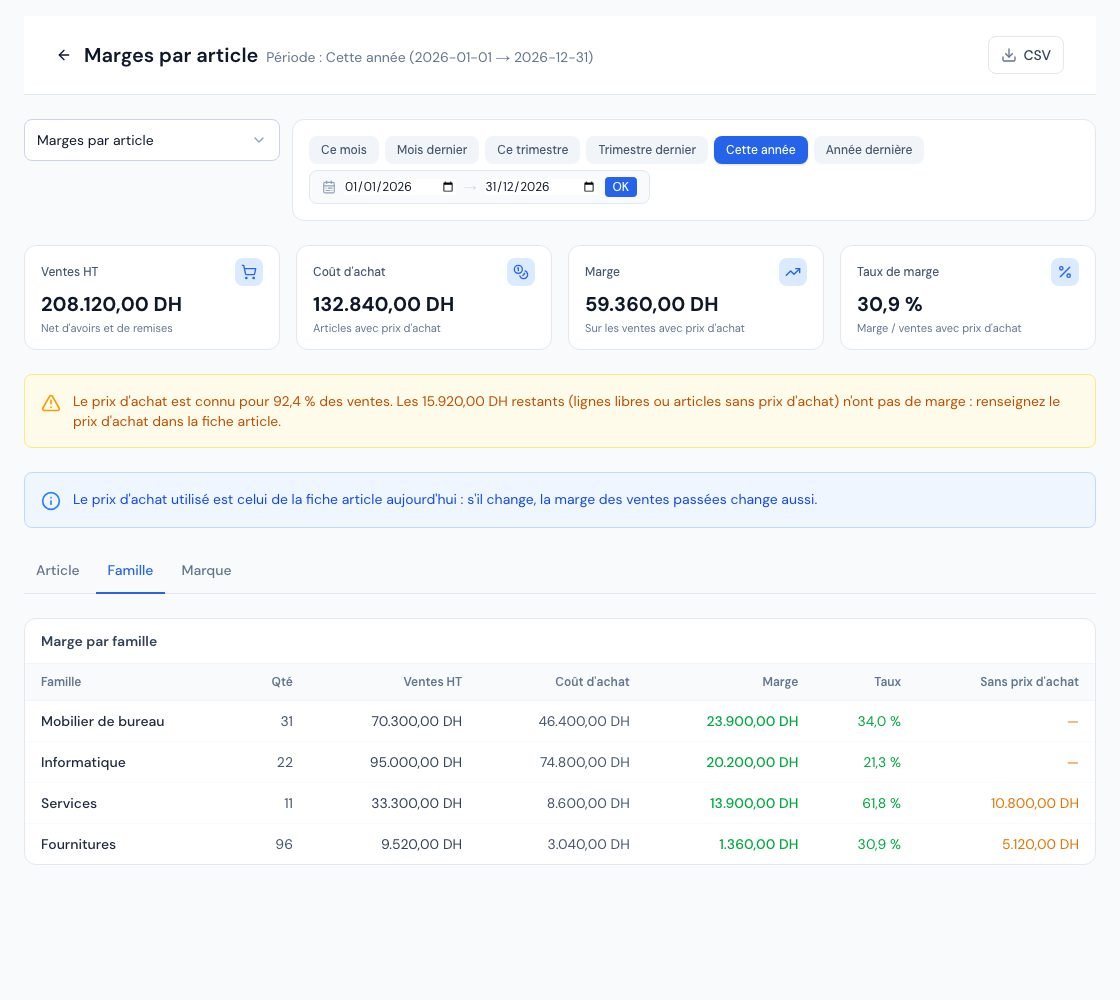Click the calendar icon beside the date range
This screenshot has width=1120, height=1000.
click(329, 187)
